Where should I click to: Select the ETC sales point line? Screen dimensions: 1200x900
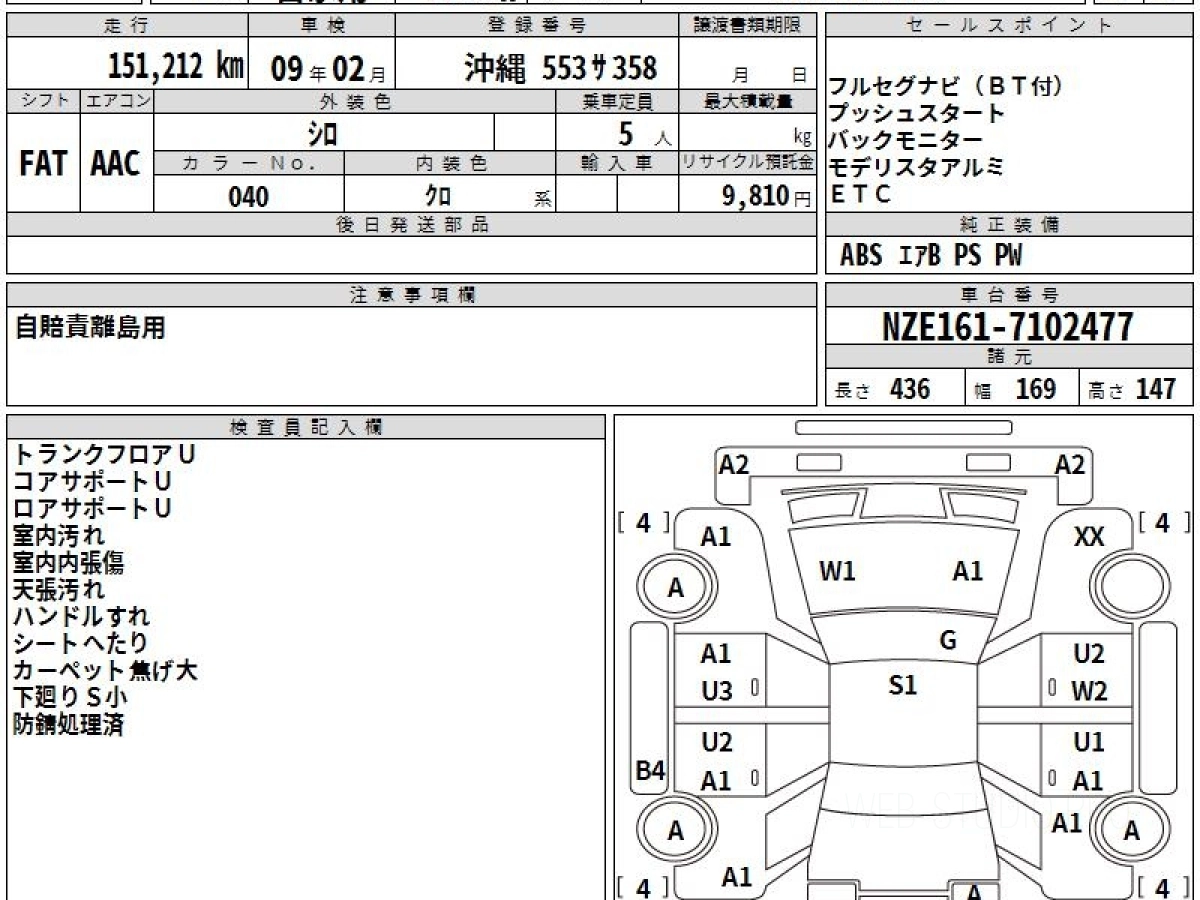coord(860,195)
